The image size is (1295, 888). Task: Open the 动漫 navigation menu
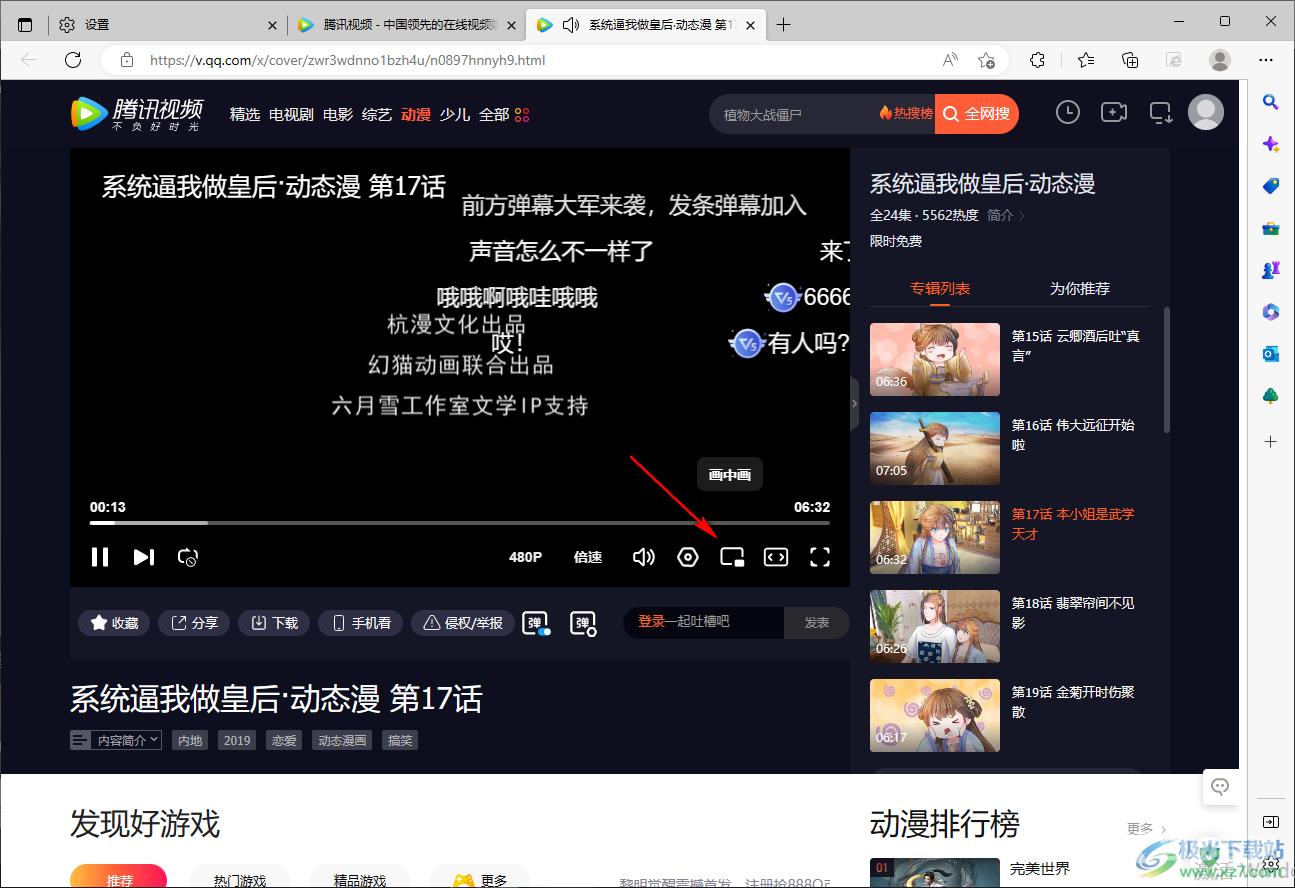416,114
